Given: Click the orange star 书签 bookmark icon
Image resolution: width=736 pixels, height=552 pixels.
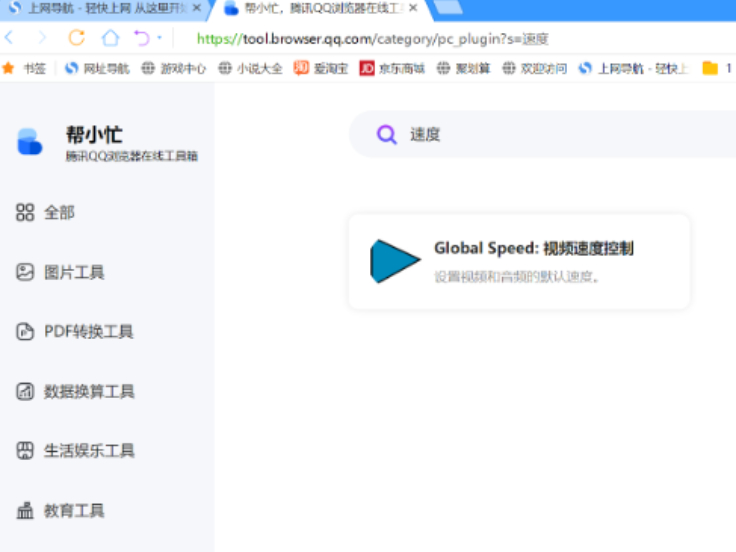Looking at the screenshot, I should tap(8, 69).
